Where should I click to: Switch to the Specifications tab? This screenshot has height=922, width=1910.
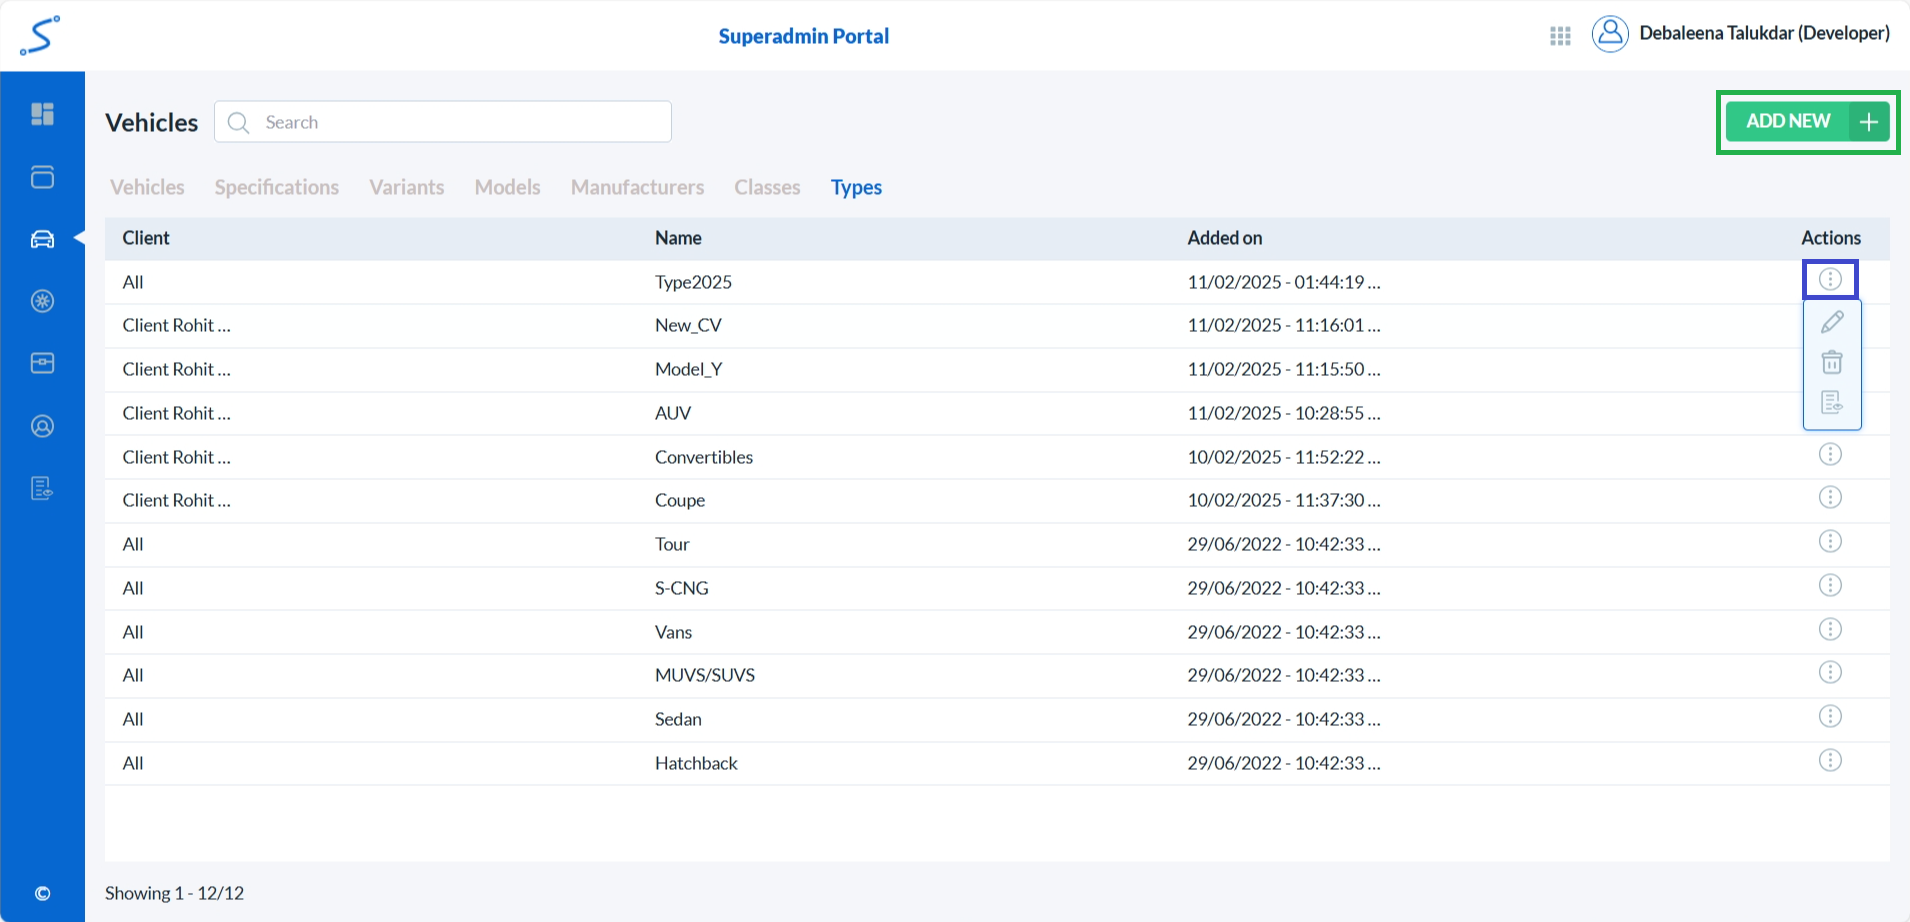(x=276, y=187)
